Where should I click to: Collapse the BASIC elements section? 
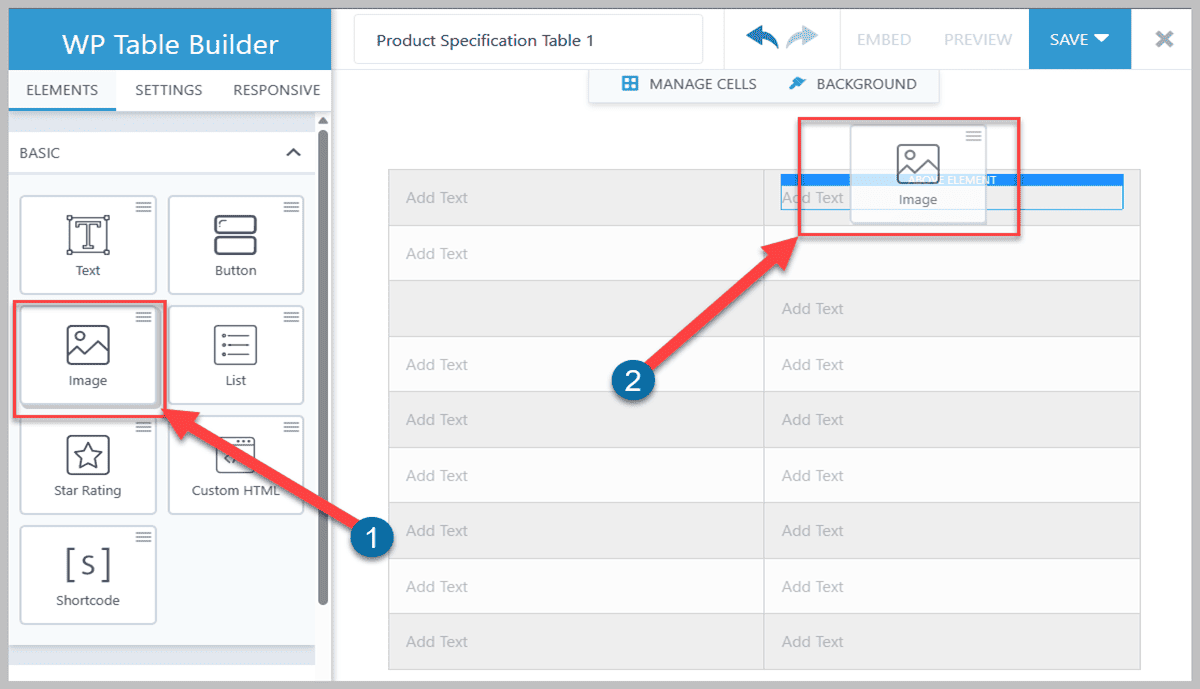(293, 153)
